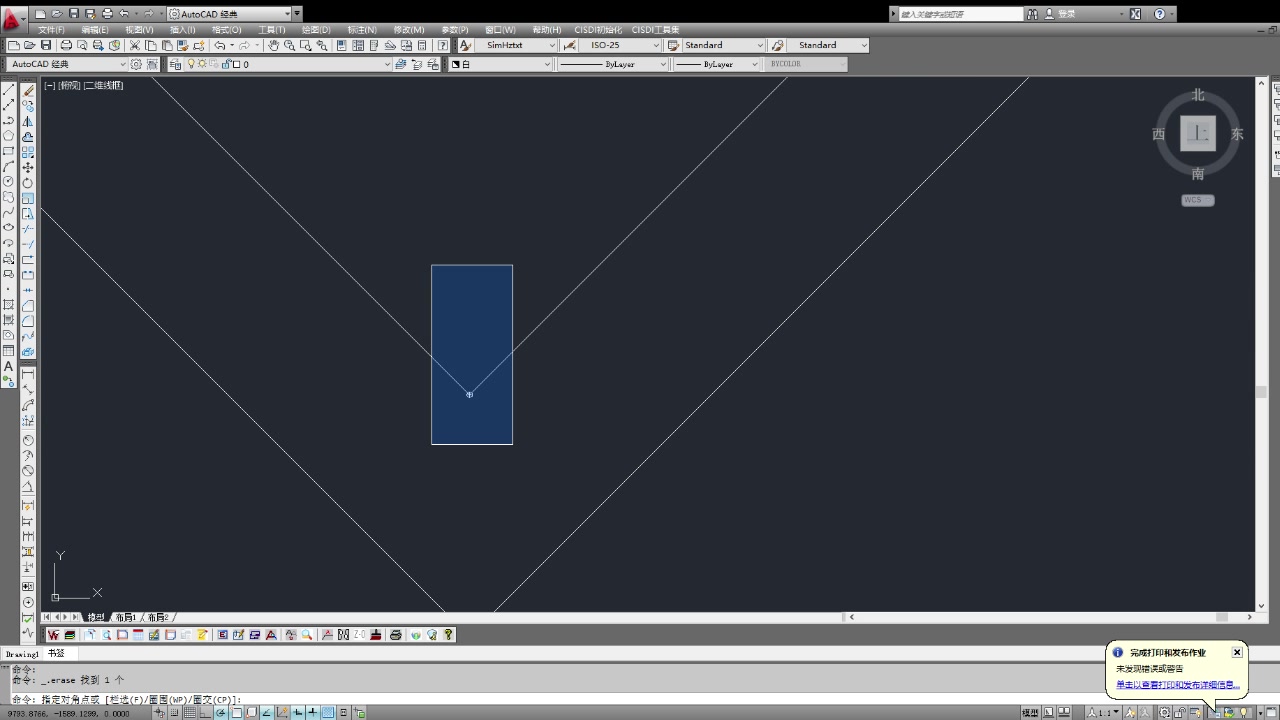Toggle Lineweight display in status bar

point(312,713)
